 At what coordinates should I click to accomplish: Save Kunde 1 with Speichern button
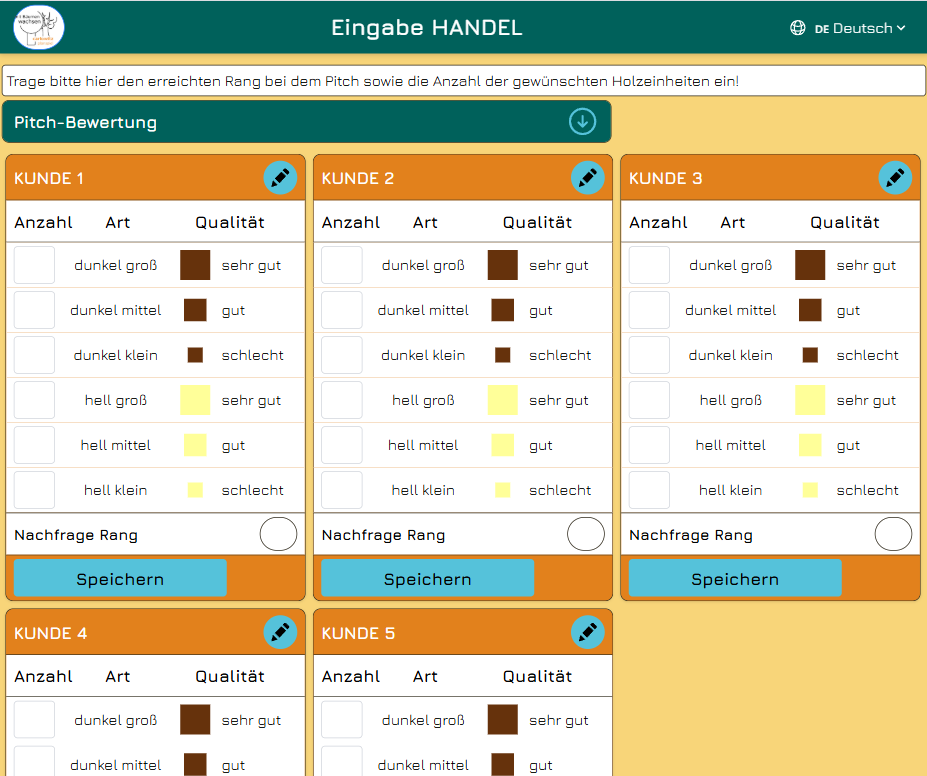120,579
